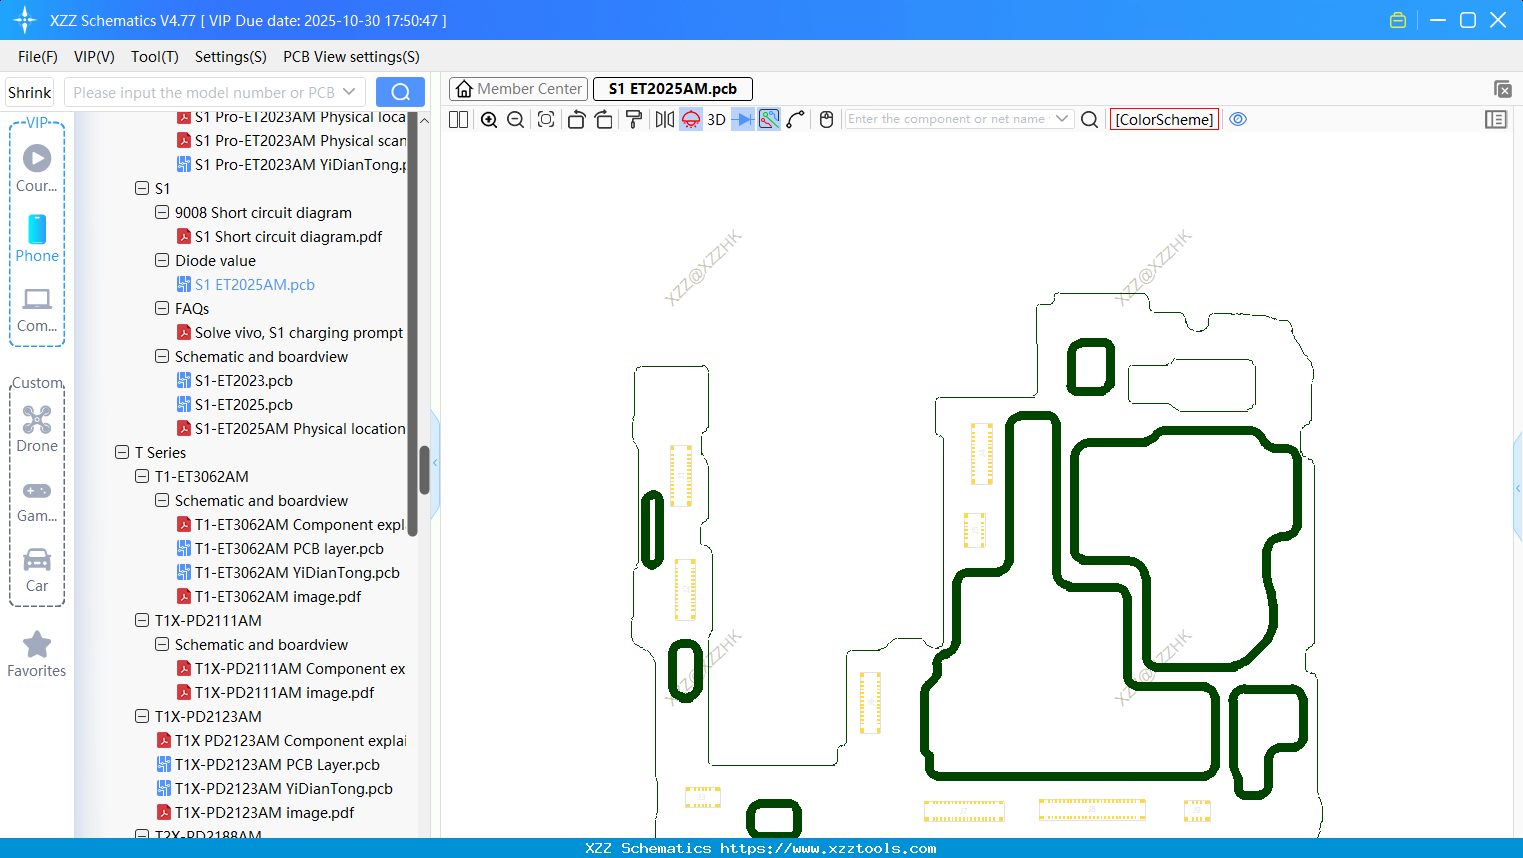This screenshot has height=858, width=1523.
Task: Open component or net name dropdown arrow
Action: [1062, 119]
